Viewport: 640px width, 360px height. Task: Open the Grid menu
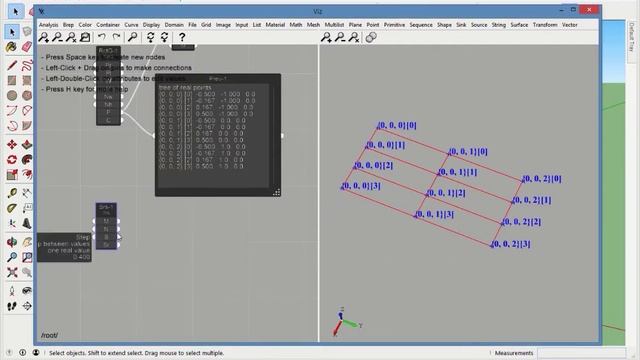pos(206,25)
